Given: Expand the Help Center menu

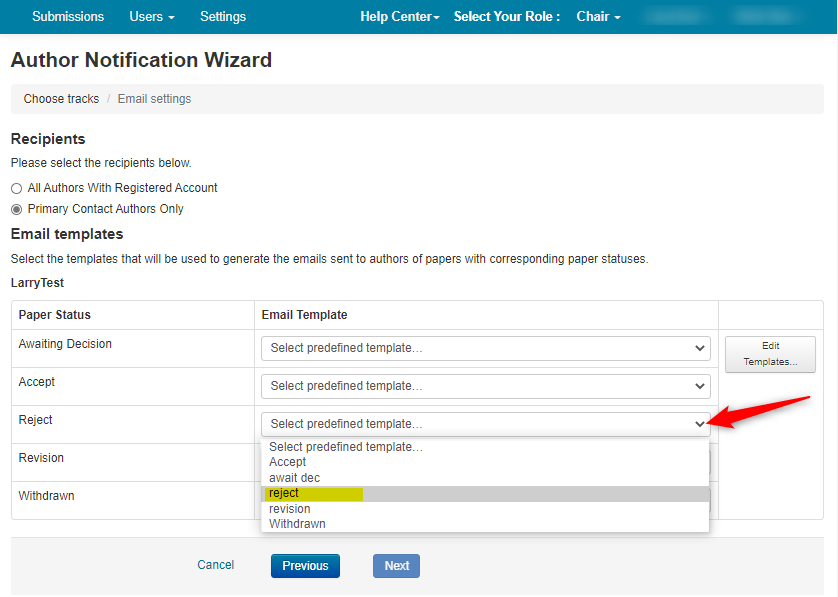Looking at the screenshot, I should click(399, 17).
